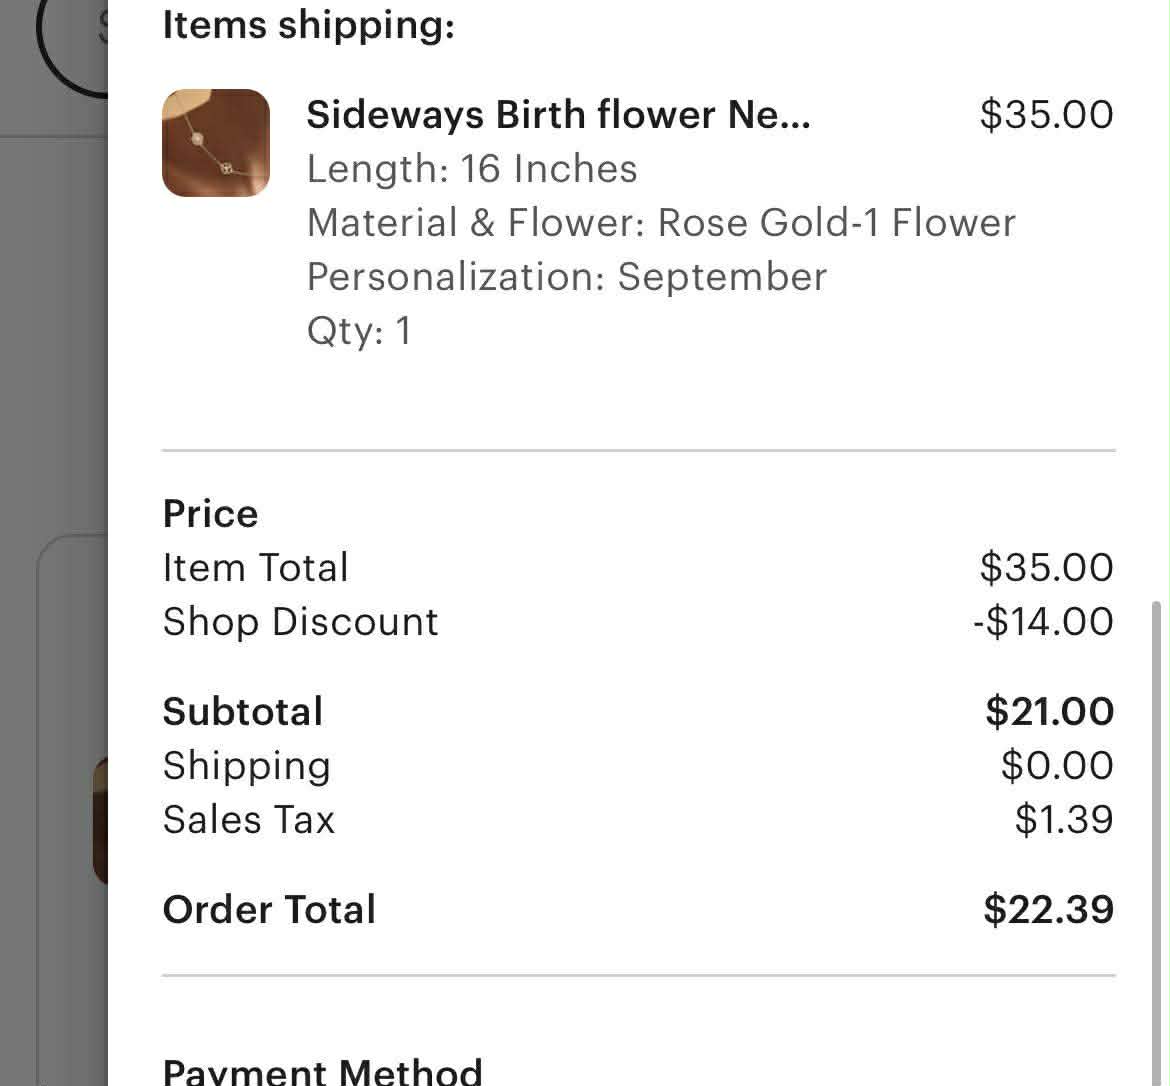Click the Material & Flower: Rose Gold-1 Flower line
The image size is (1170, 1086).
(660, 223)
